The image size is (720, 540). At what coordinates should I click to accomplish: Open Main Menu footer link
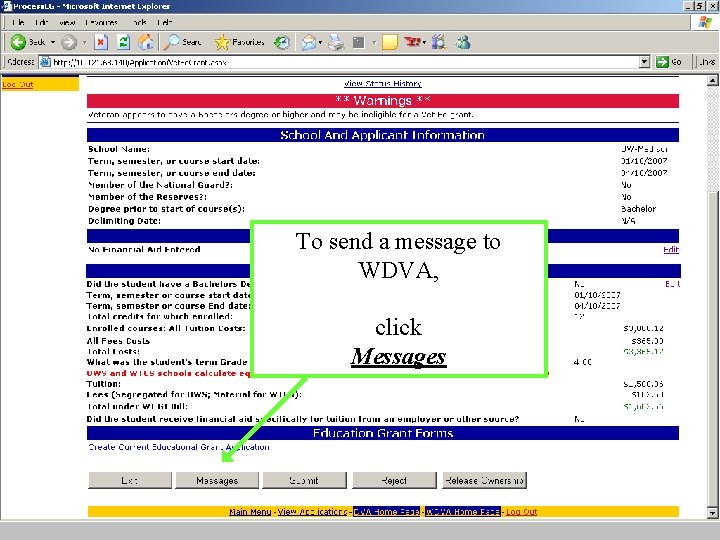click(250, 512)
